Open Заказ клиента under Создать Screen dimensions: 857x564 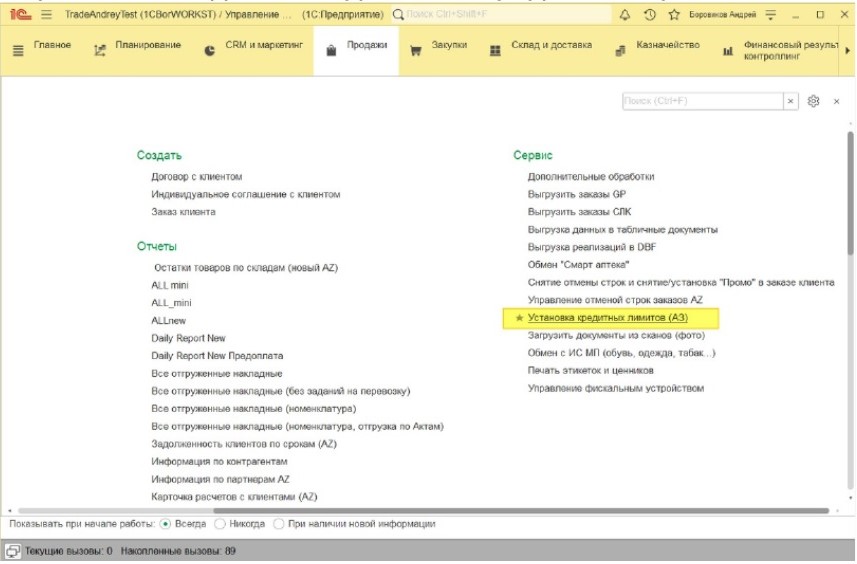click(x=183, y=212)
